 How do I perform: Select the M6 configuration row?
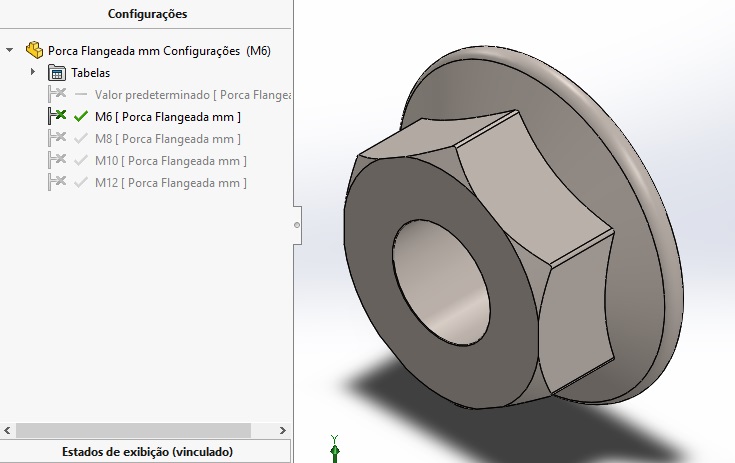coord(168,117)
